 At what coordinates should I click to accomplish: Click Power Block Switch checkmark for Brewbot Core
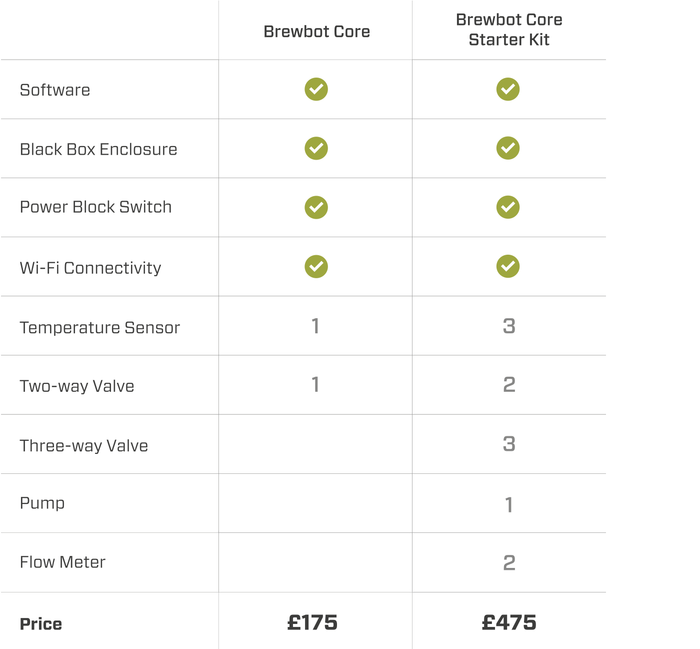pos(316,207)
